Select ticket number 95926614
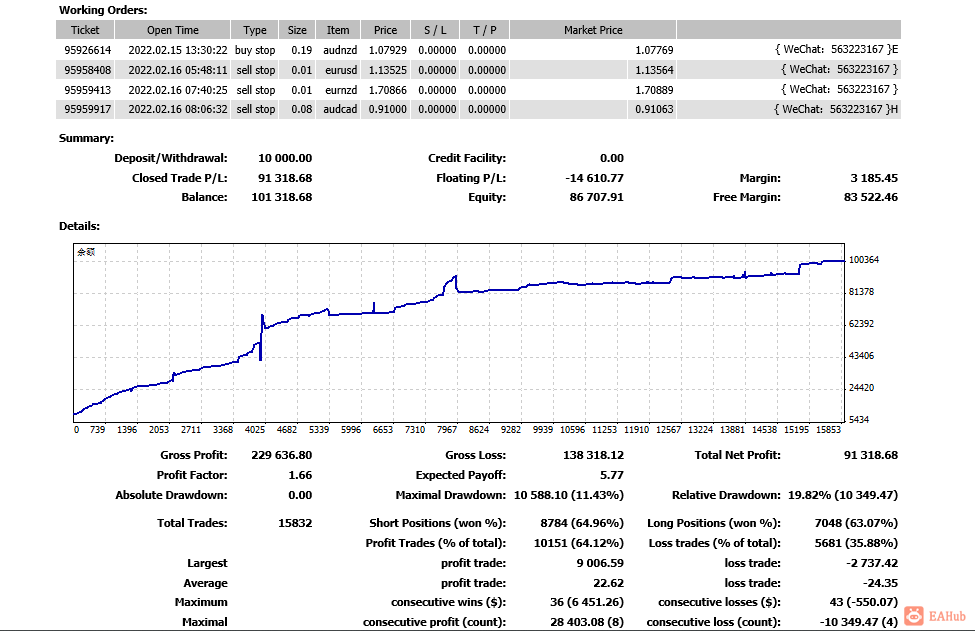The width and height of the screenshot is (975, 631). click(88, 50)
